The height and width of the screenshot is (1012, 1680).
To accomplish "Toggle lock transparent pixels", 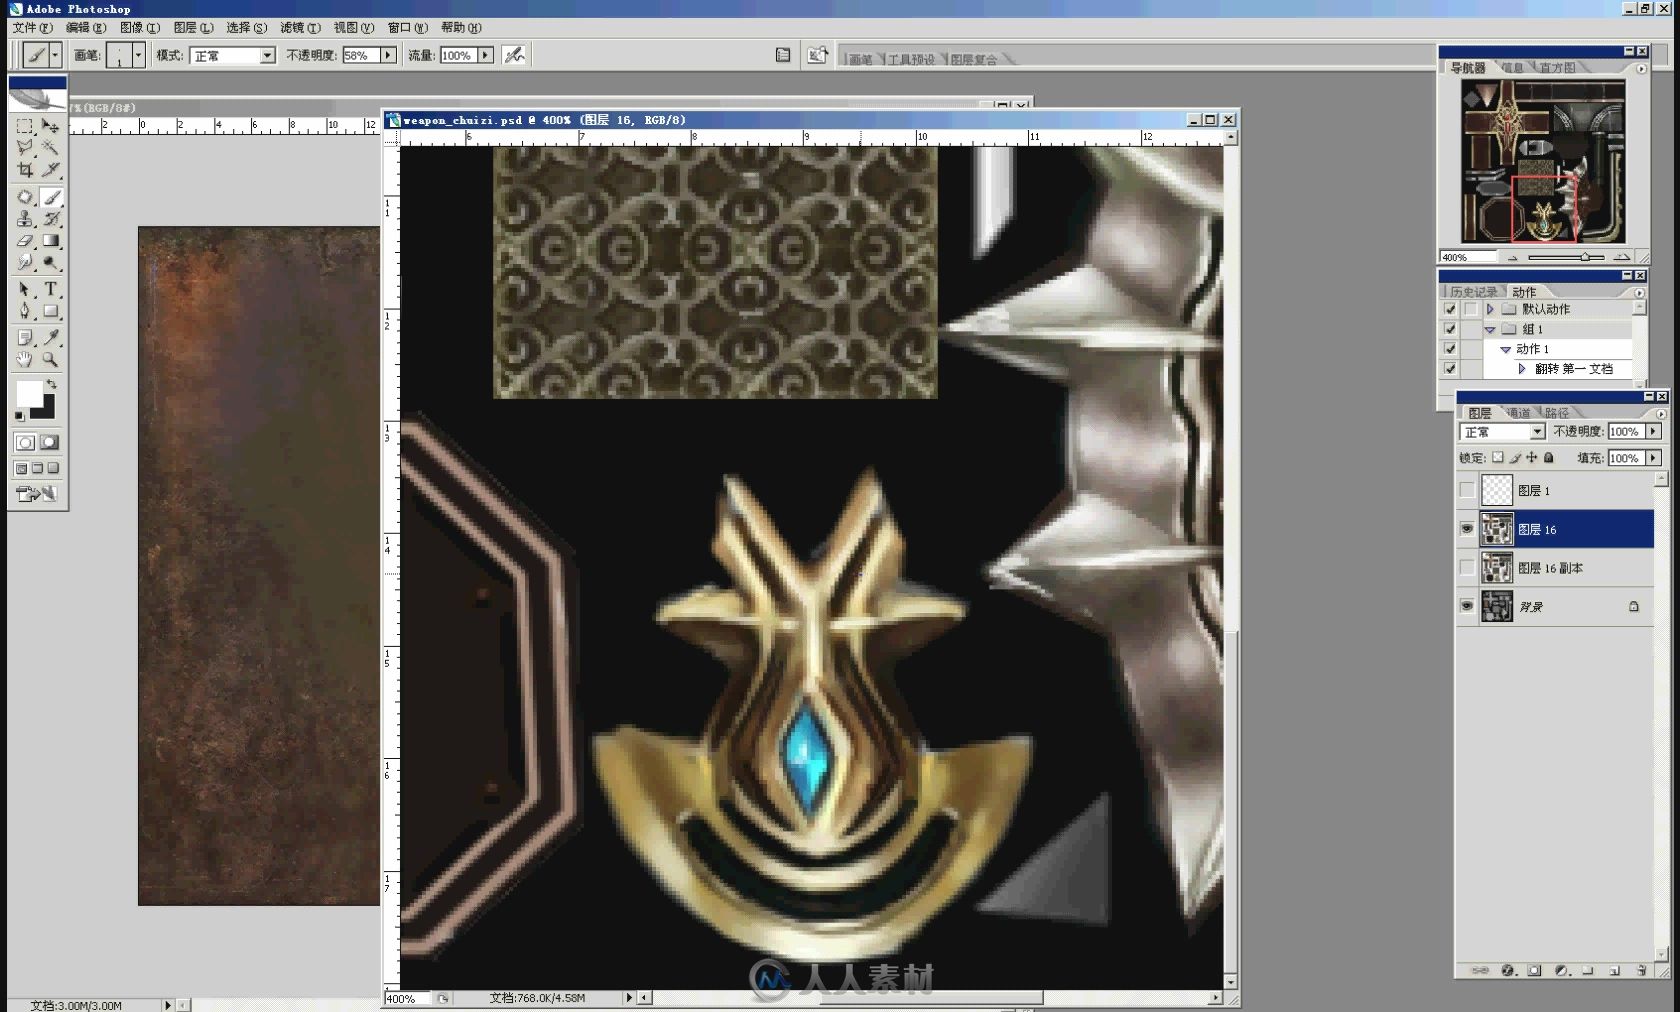I will 1497,457.
